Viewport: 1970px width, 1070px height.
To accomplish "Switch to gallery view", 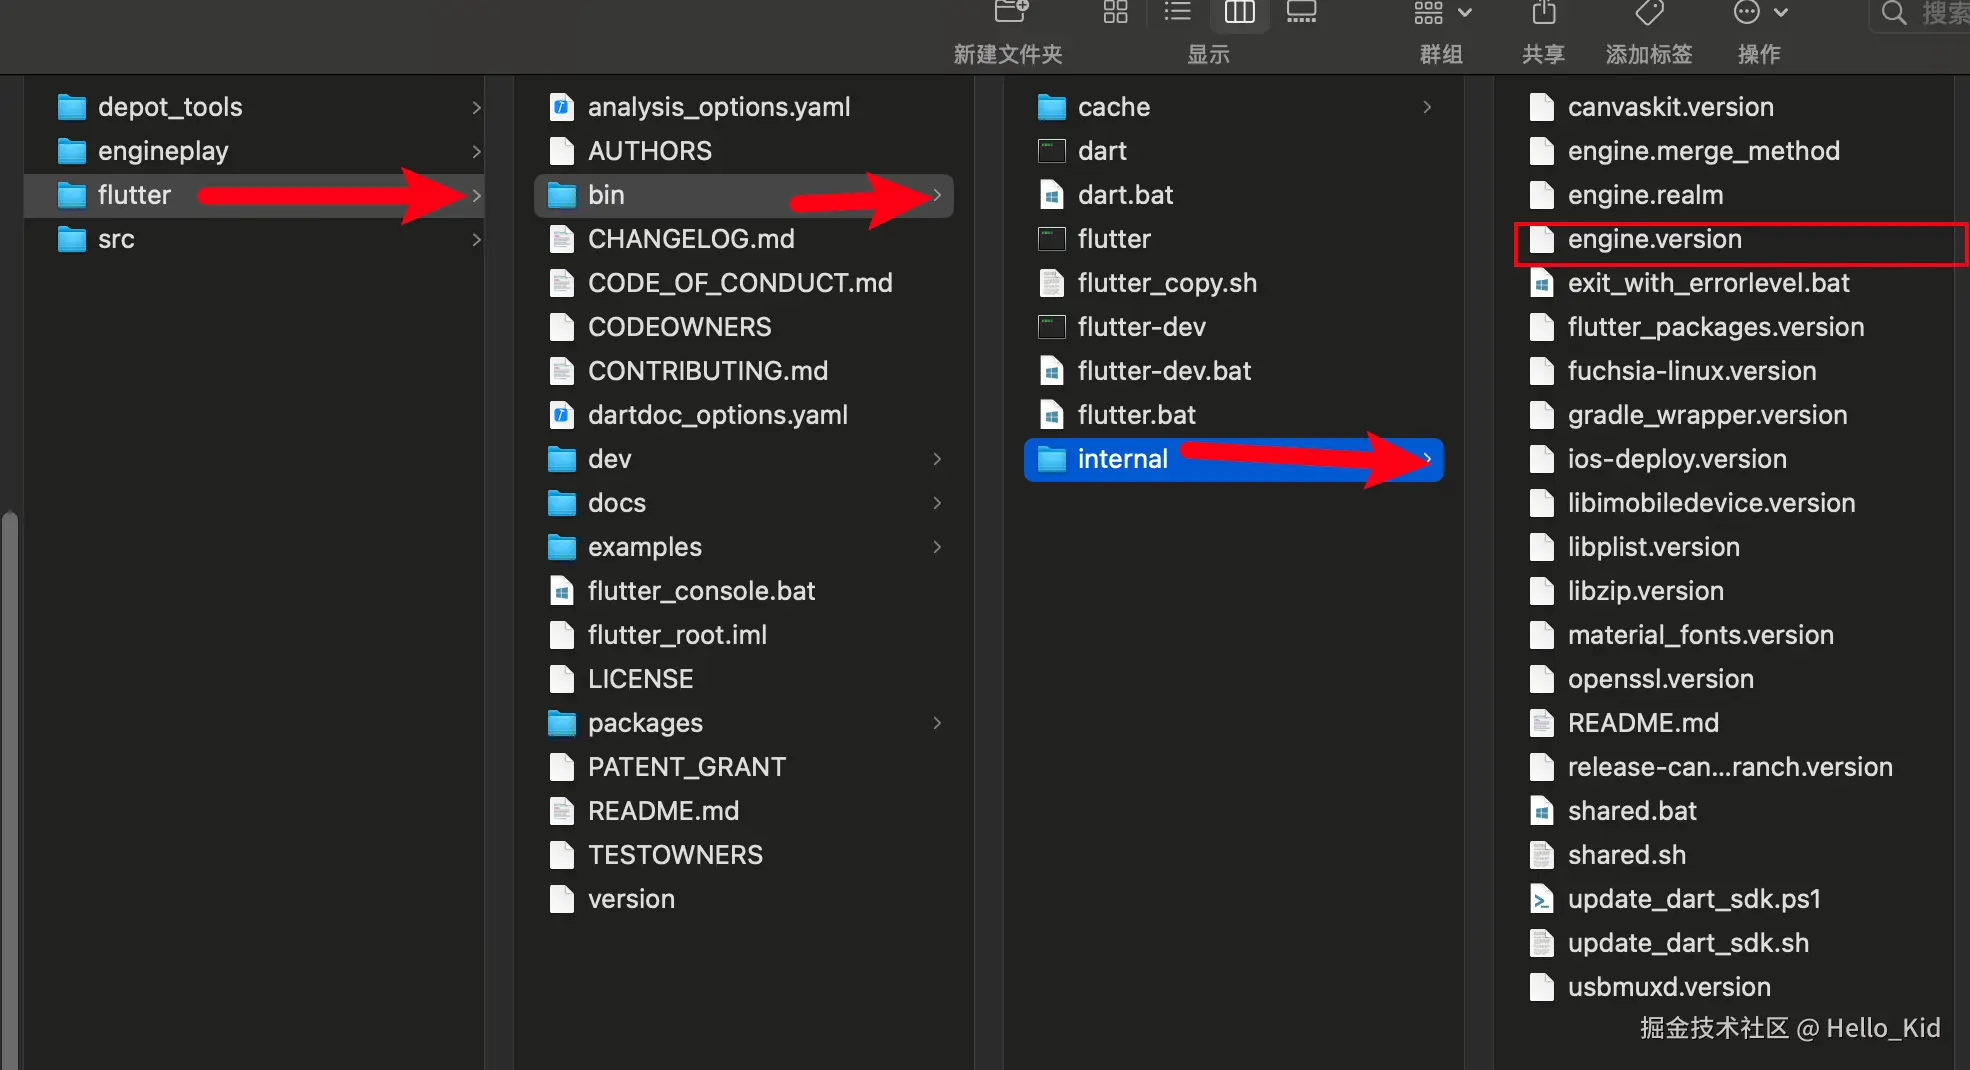I will pyautogui.click(x=1301, y=12).
